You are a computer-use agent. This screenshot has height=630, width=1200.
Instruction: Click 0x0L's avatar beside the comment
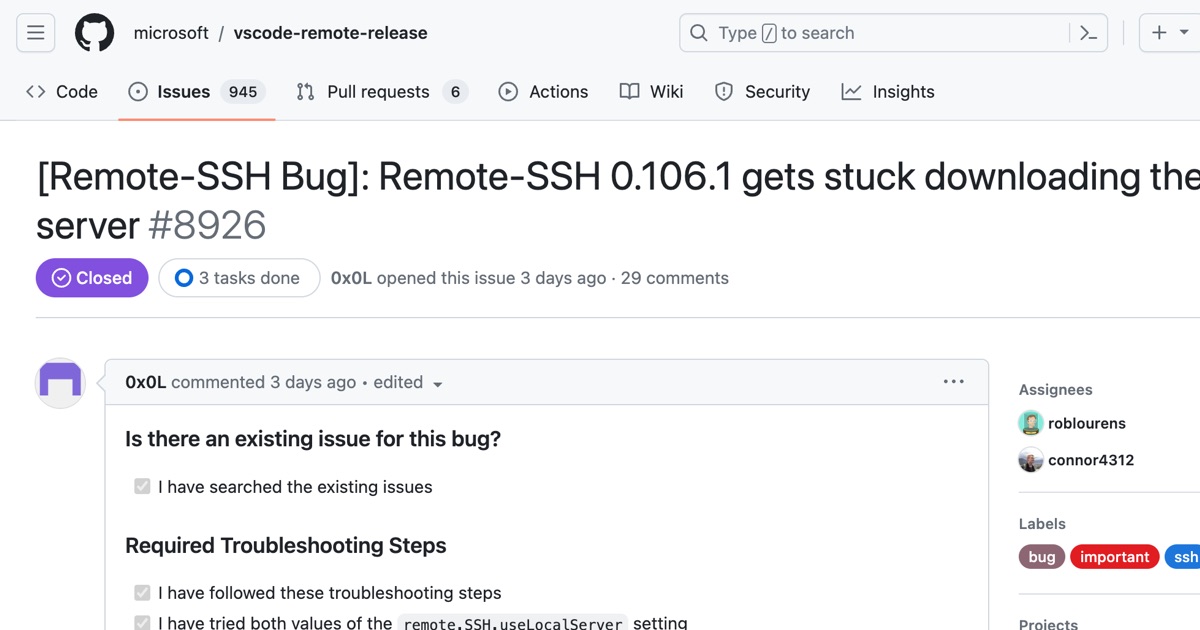coord(60,382)
